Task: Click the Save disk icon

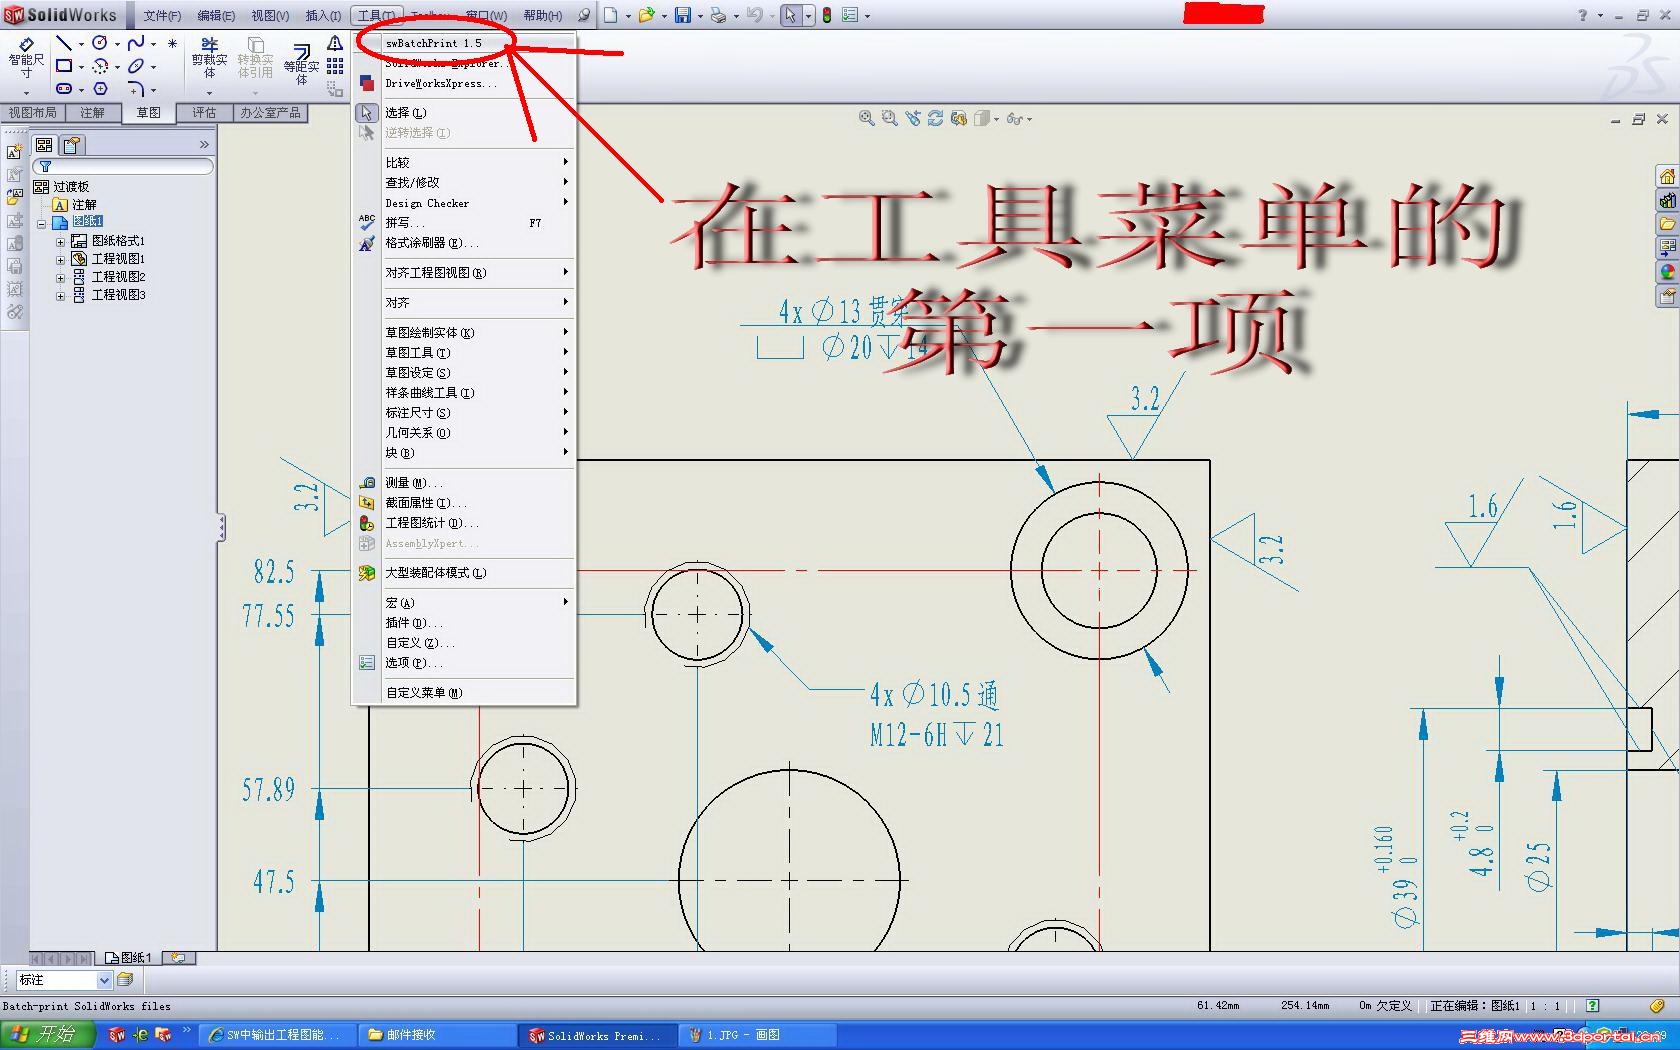Action: [683, 15]
